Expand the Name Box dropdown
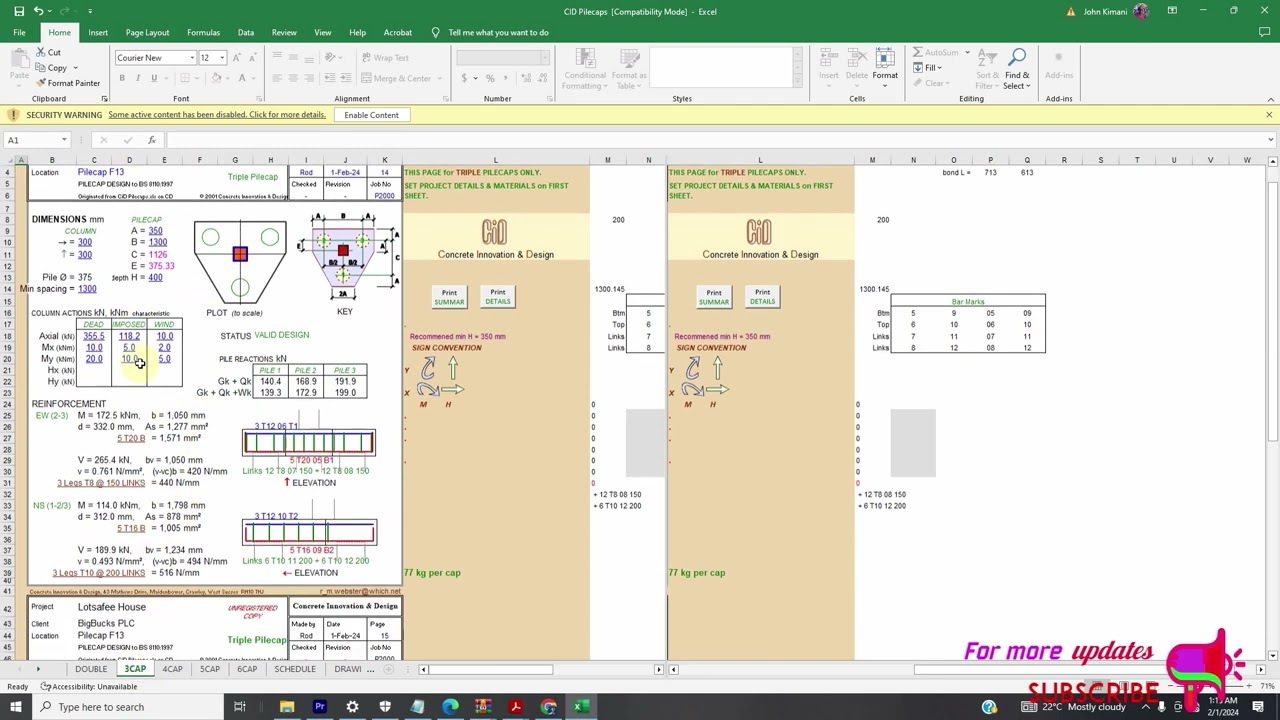This screenshot has width=1280, height=720. coord(64,140)
